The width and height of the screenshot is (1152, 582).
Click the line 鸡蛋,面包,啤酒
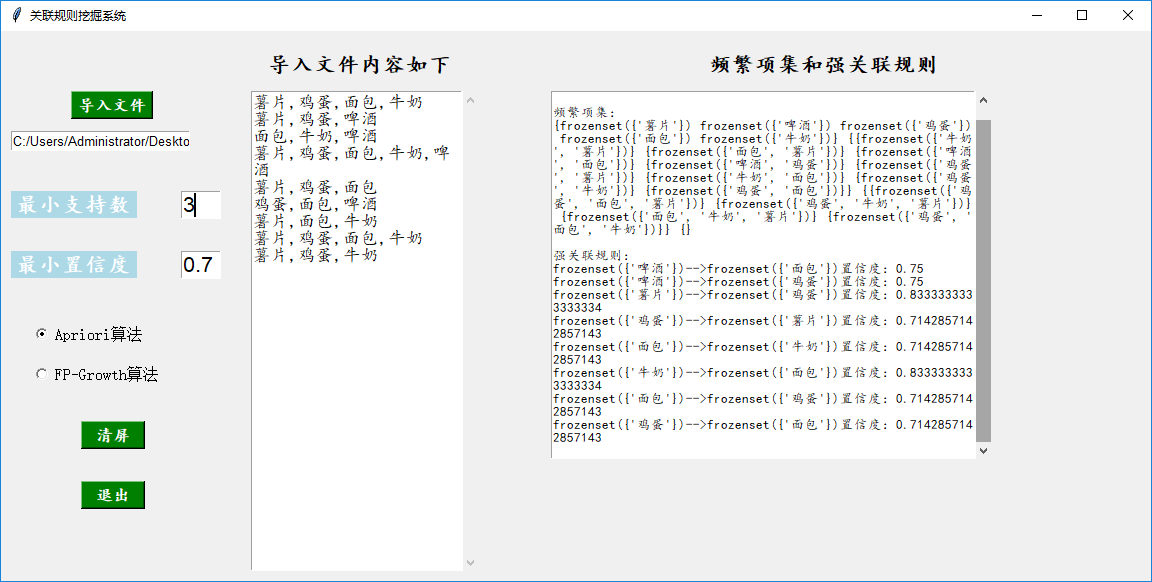click(x=316, y=204)
